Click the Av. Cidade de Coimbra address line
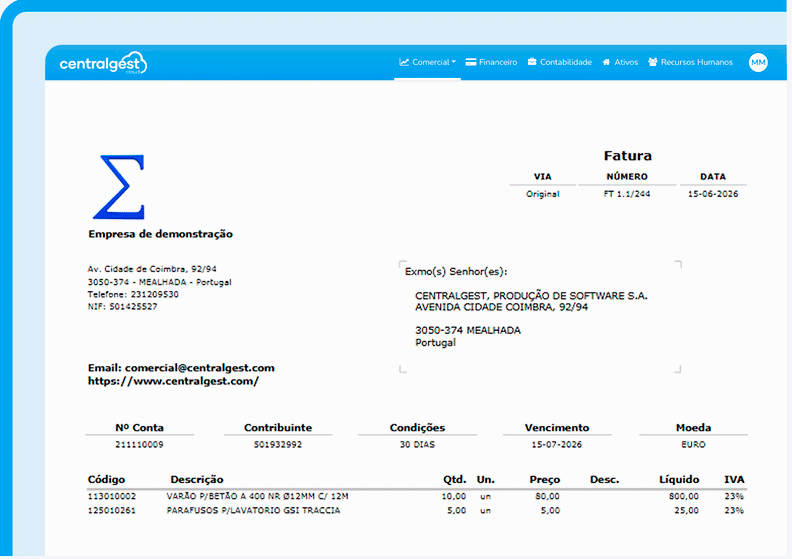Screen dimensions: 792x559 [x=152, y=269]
